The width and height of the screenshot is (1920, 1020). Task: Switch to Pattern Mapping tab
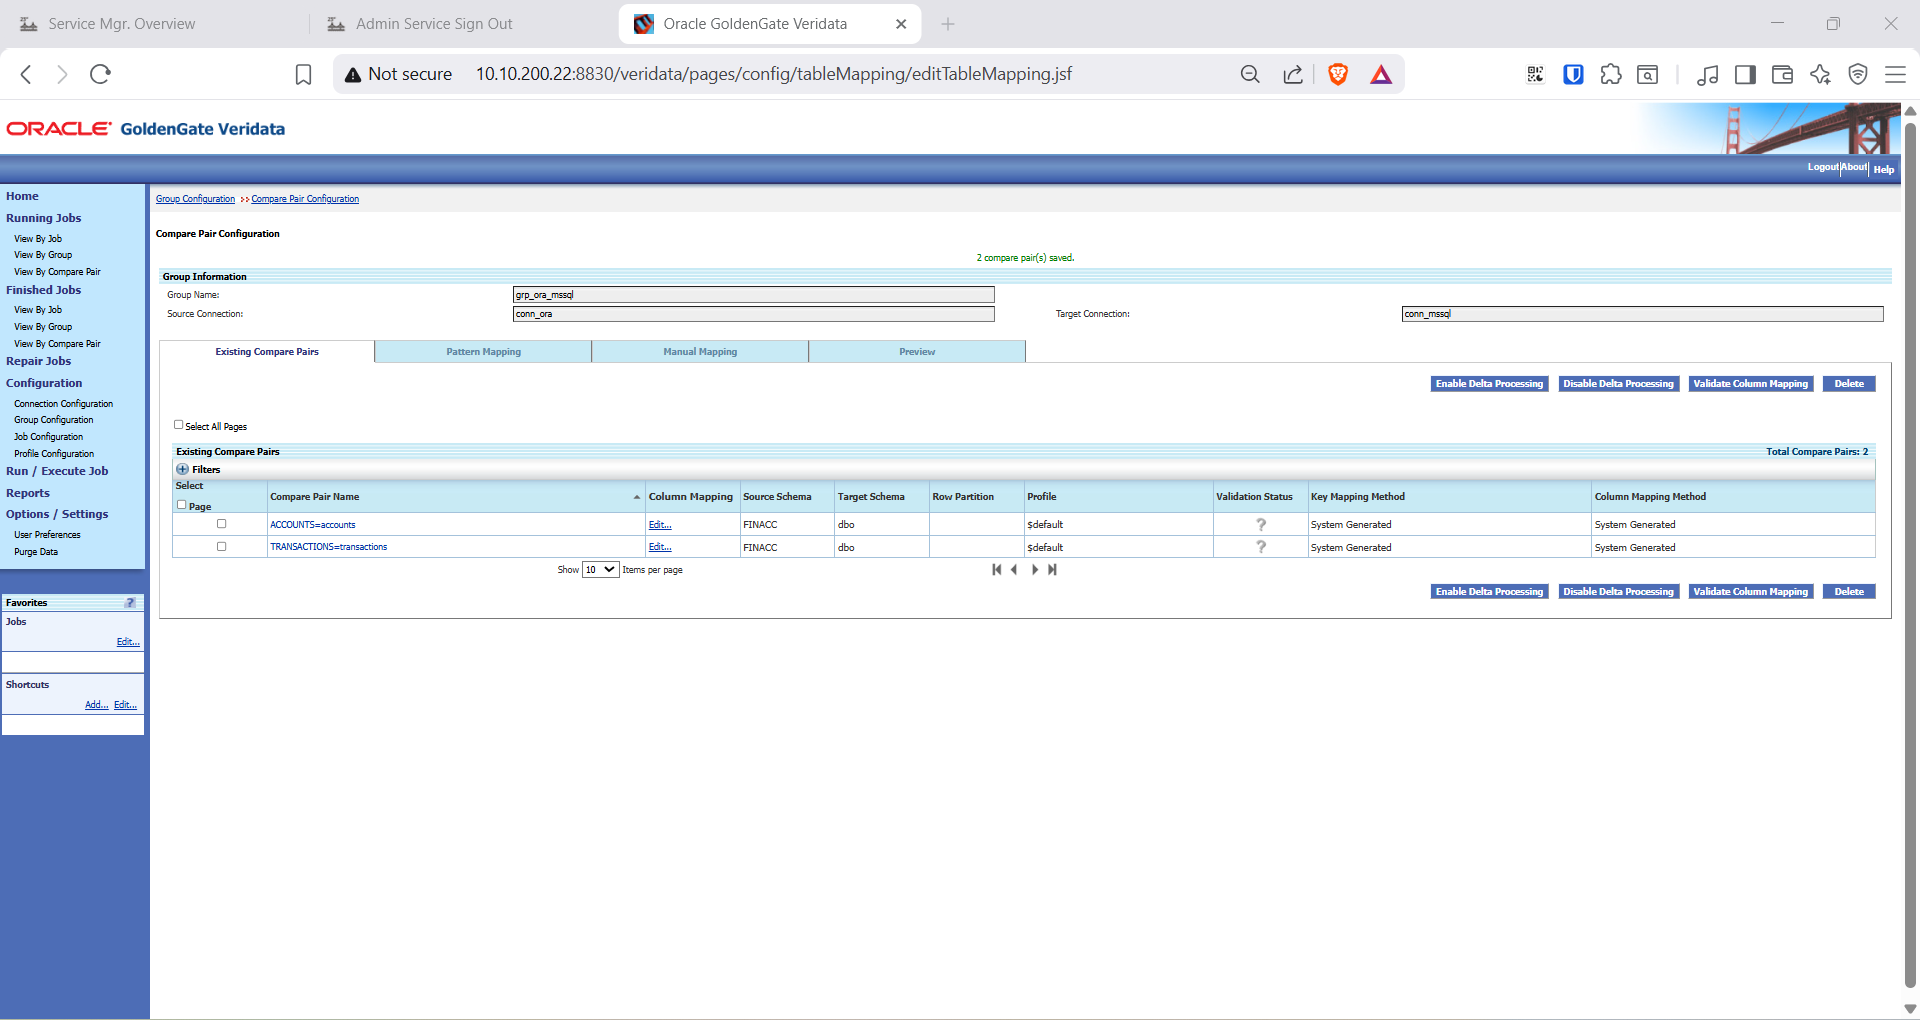(483, 352)
